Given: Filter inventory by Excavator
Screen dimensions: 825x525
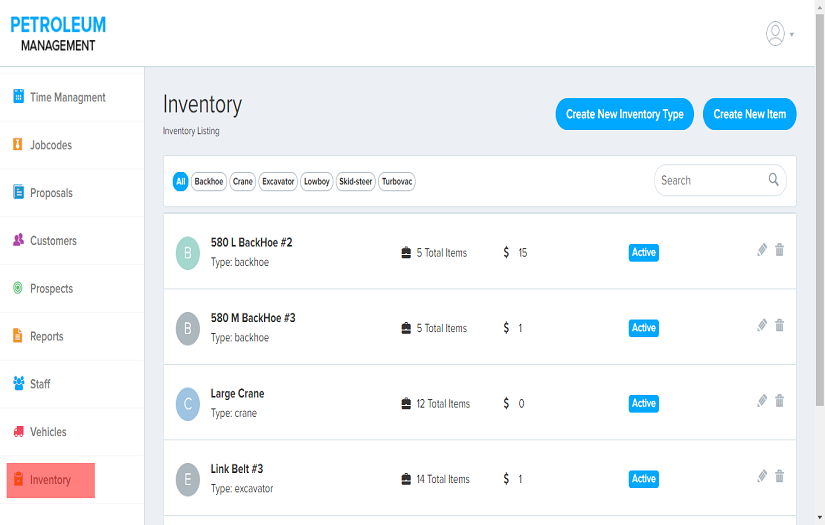Looking at the screenshot, I should click(x=278, y=181).
